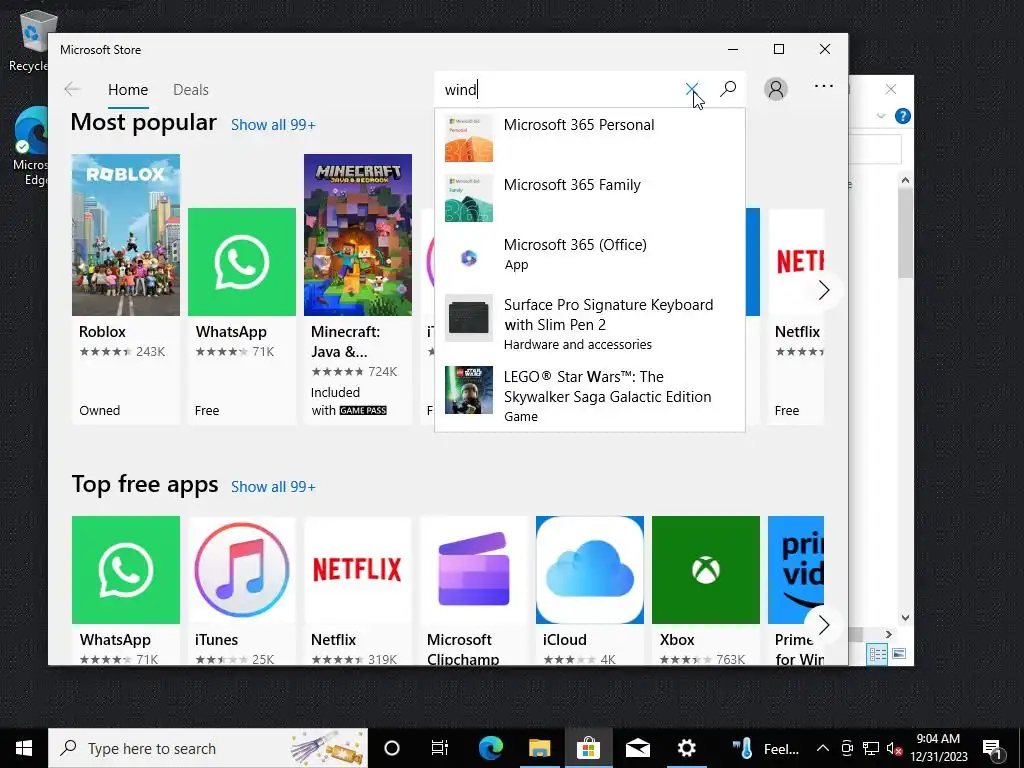Image resolution: width=1024 pixels, height=768 pixels.
Task: Switch to the Deals tab
Action: pos(191,89)
